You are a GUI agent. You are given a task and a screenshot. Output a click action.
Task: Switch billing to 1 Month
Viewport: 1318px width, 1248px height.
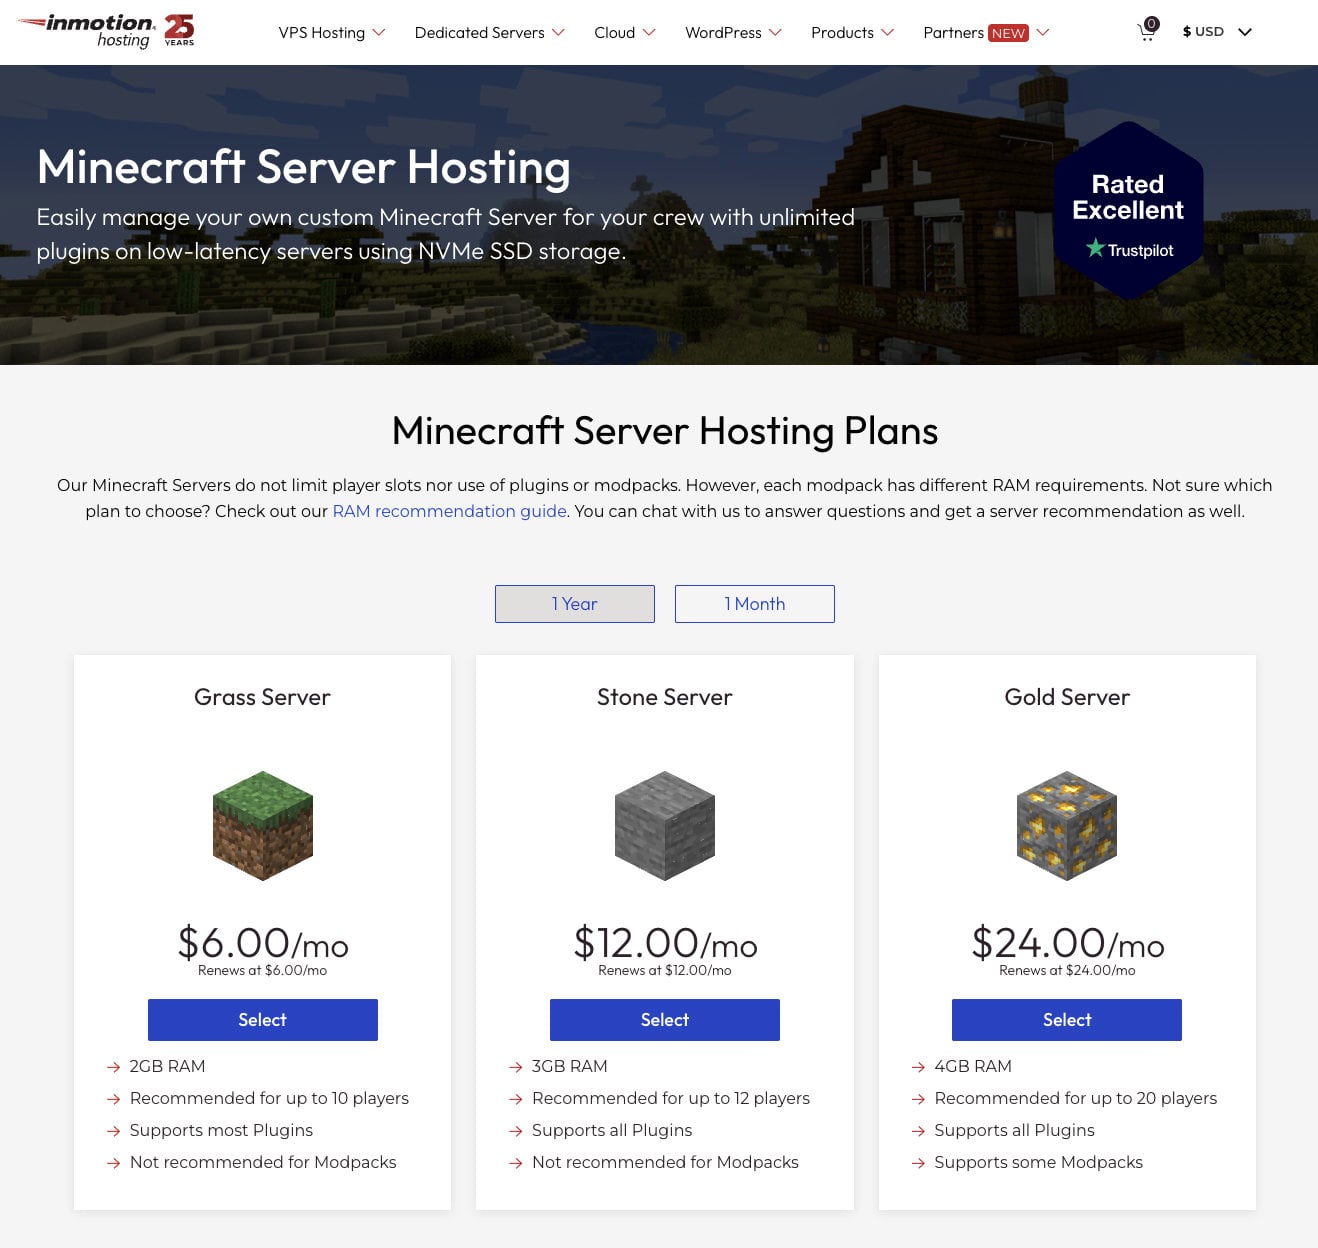(755, 604)
